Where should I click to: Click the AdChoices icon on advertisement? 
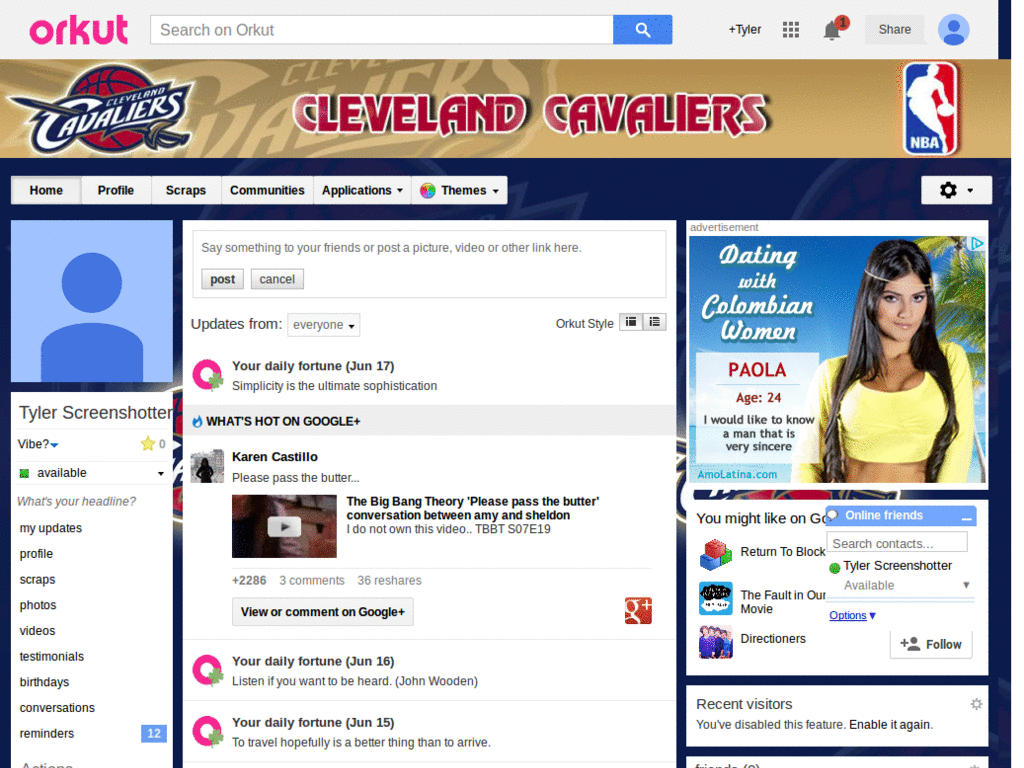point(977,244)
